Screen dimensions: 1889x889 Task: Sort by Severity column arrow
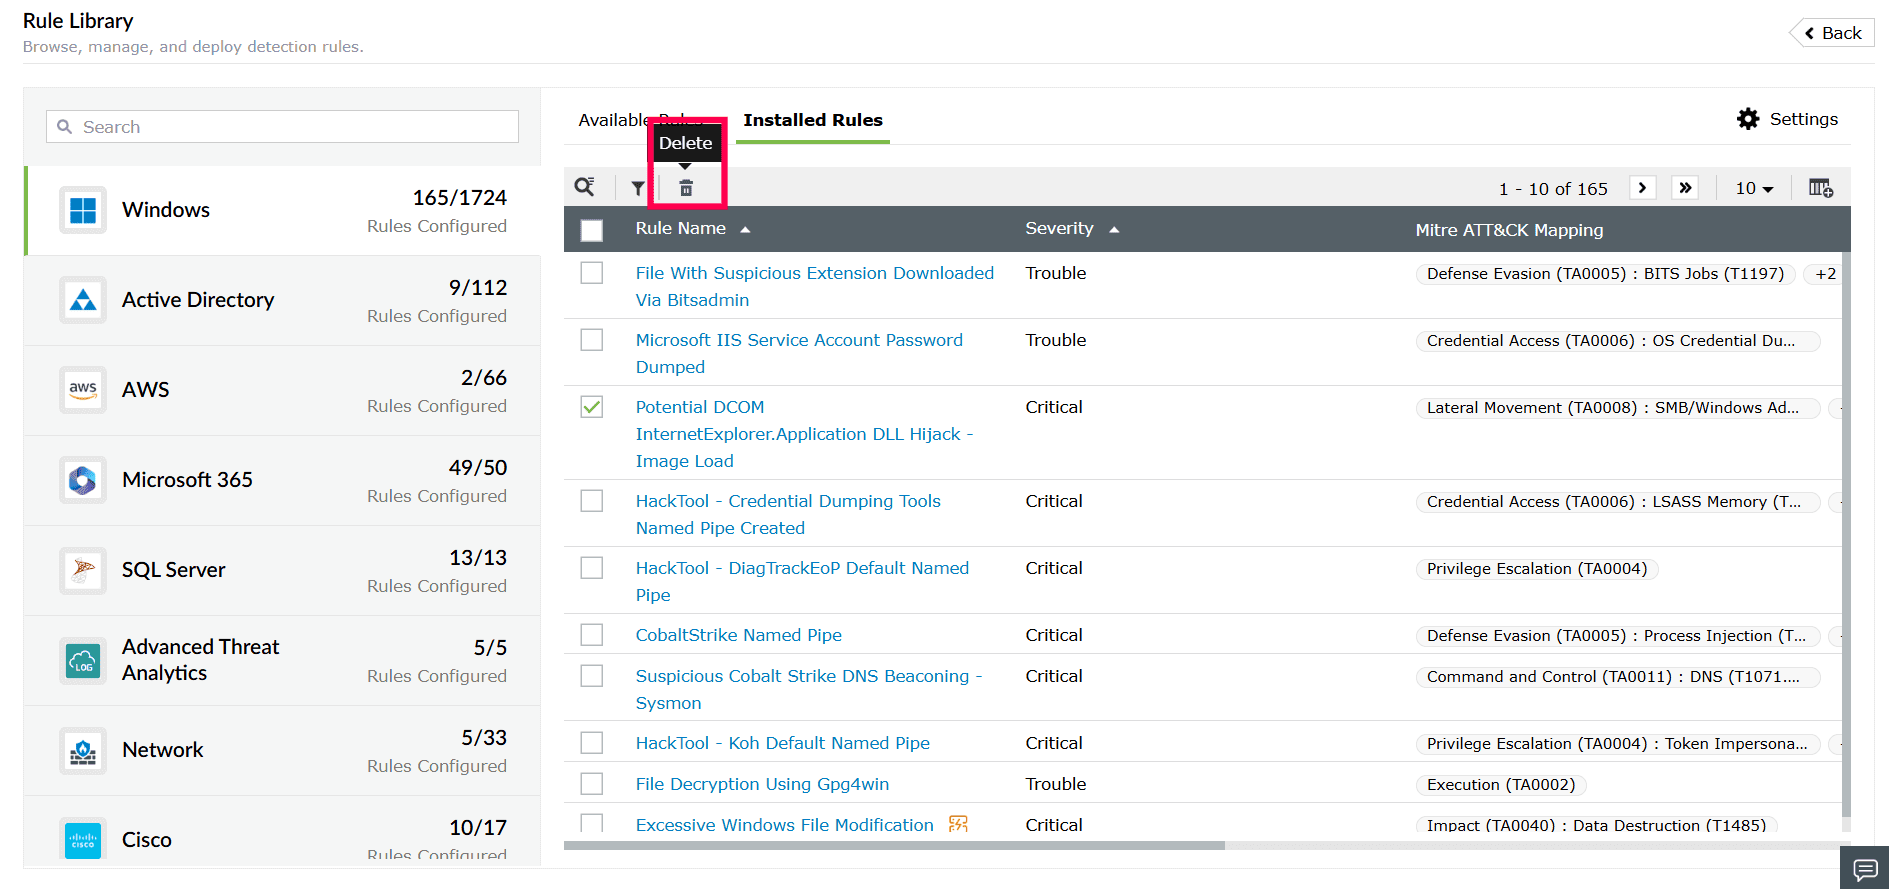click(x=1114, y=230)
